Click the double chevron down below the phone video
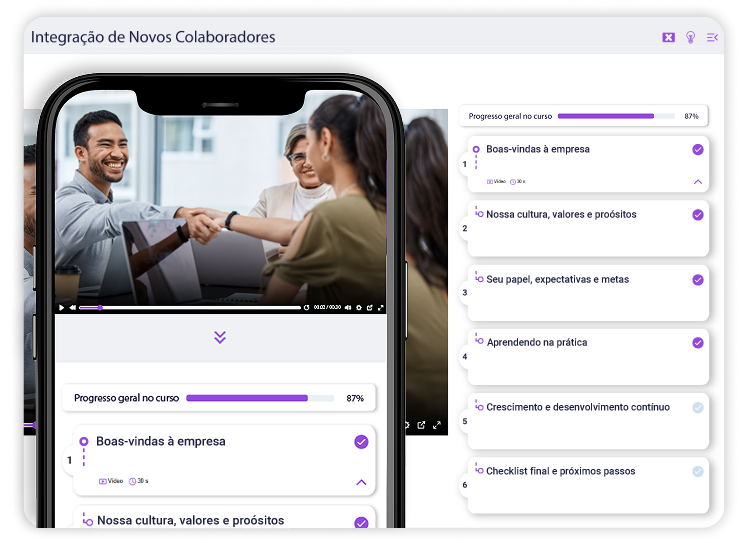Viewport: 741px width, 543px height. tap(220, 337)
